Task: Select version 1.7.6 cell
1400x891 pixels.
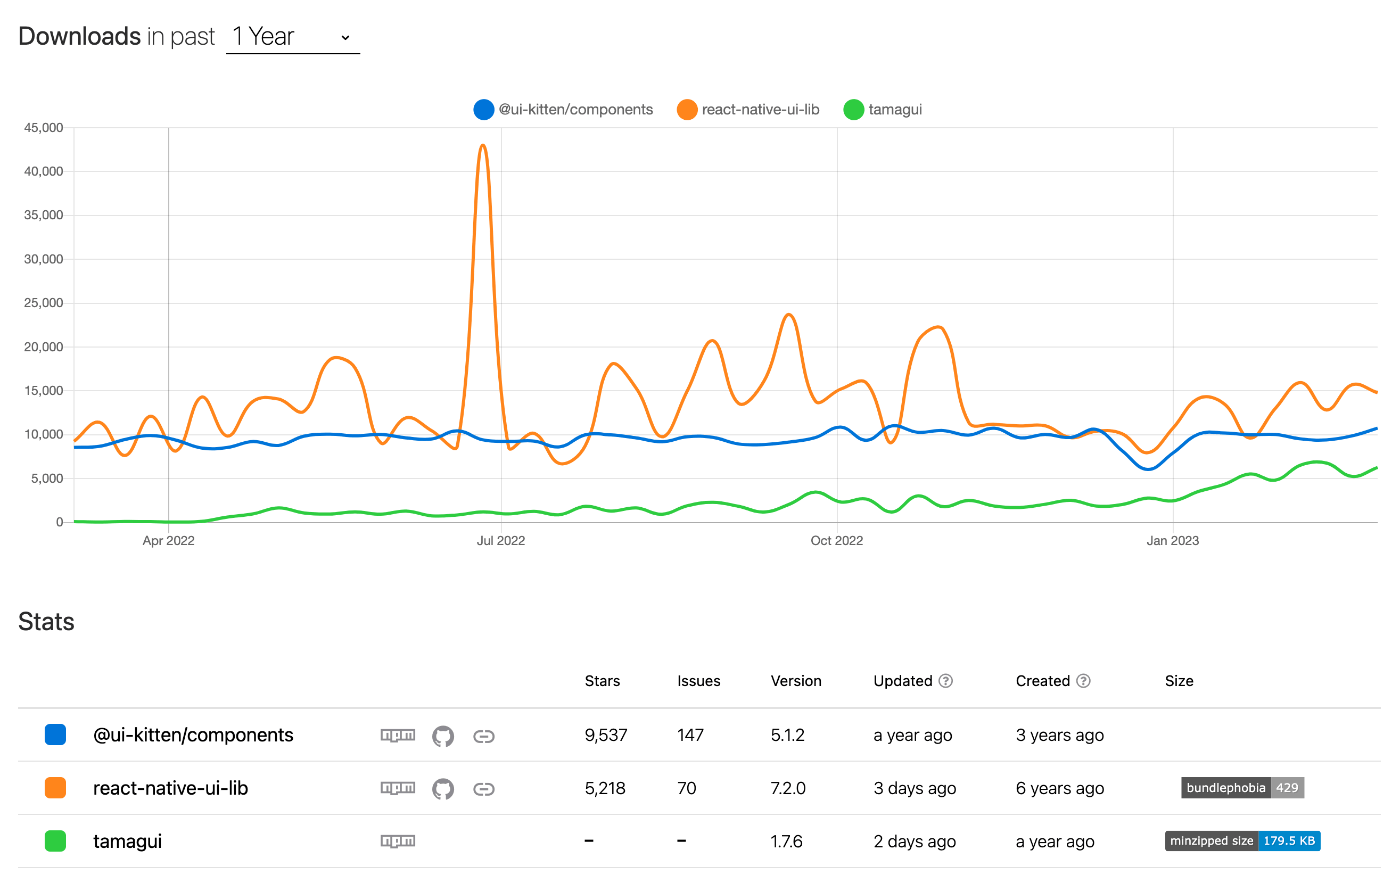Action: [787, 841]
